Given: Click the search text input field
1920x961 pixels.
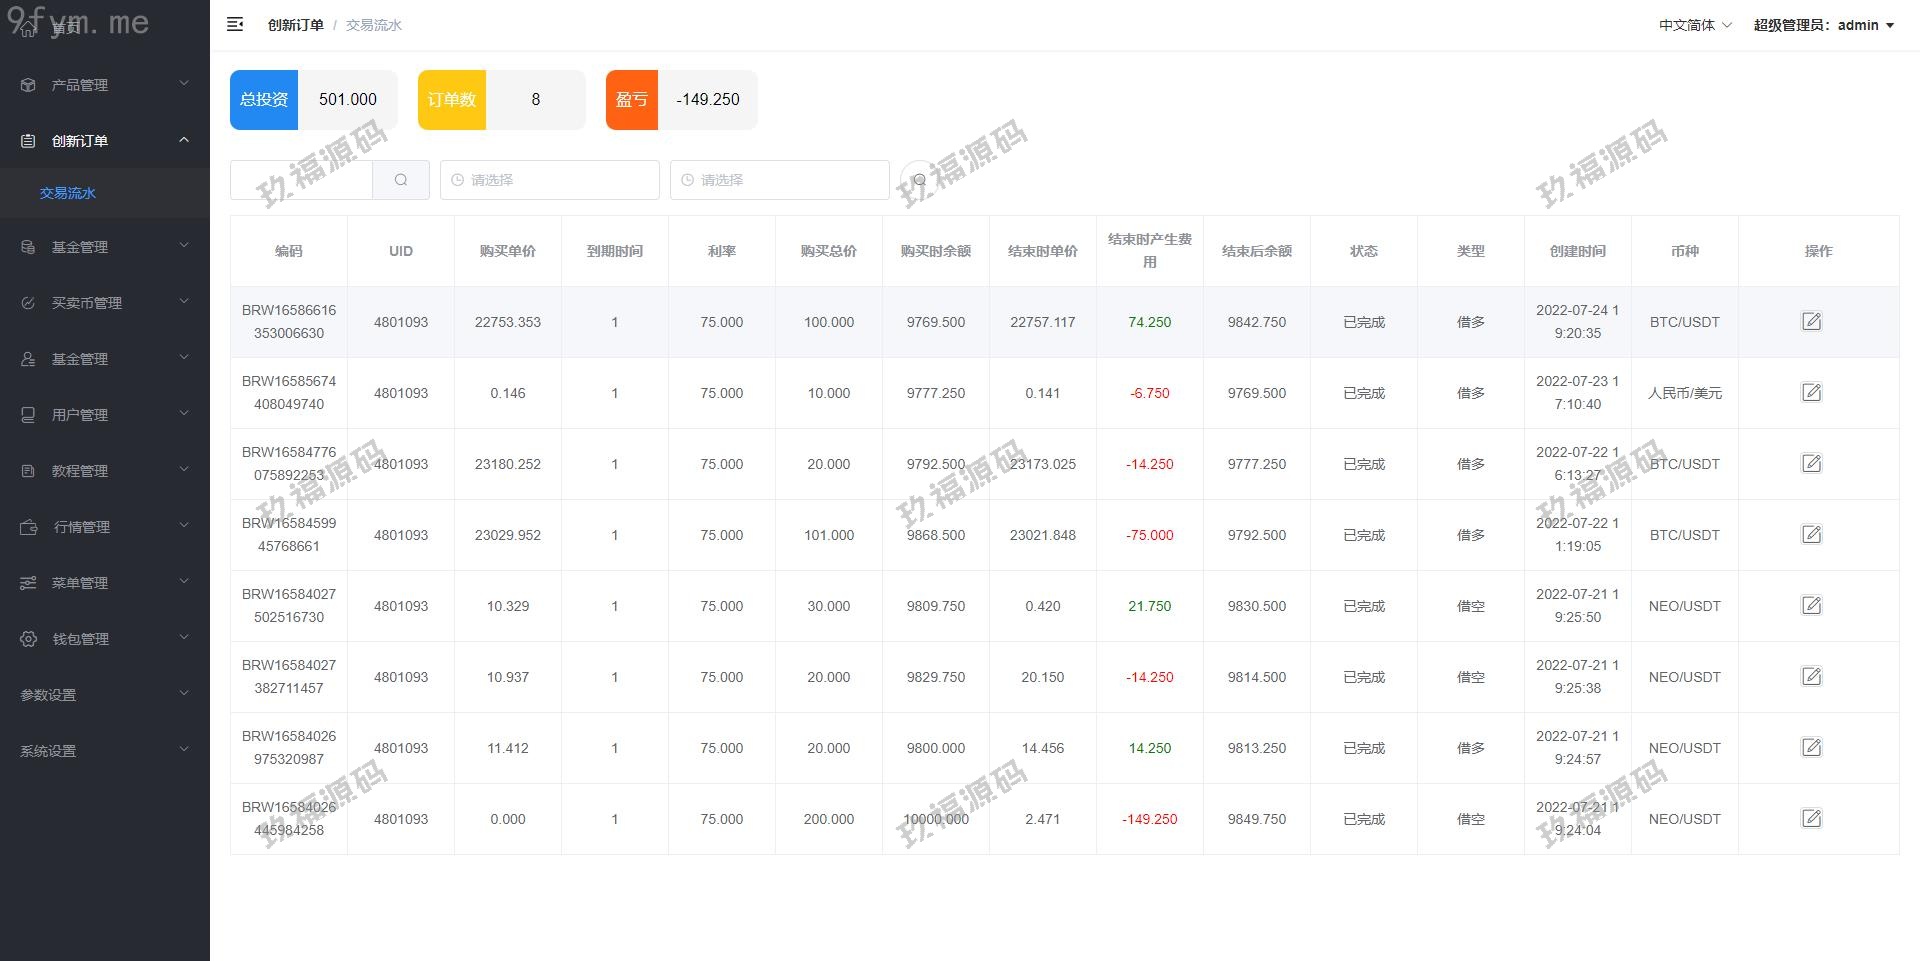Looking at the screenshot, I should pyautogui.click(x=301, y=180).
